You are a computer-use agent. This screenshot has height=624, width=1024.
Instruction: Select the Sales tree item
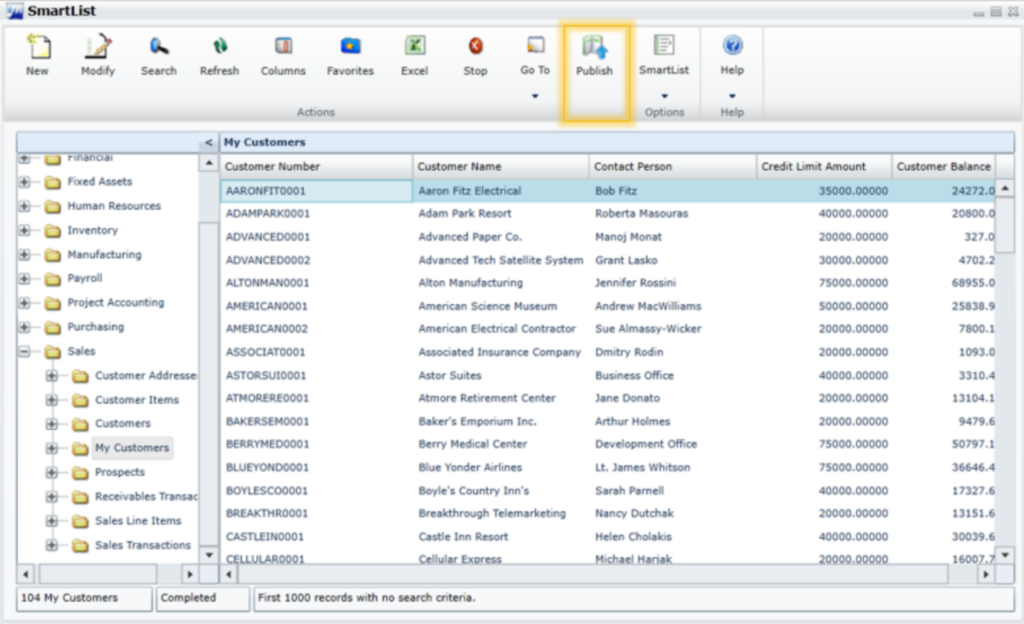[x=81, y=351]
